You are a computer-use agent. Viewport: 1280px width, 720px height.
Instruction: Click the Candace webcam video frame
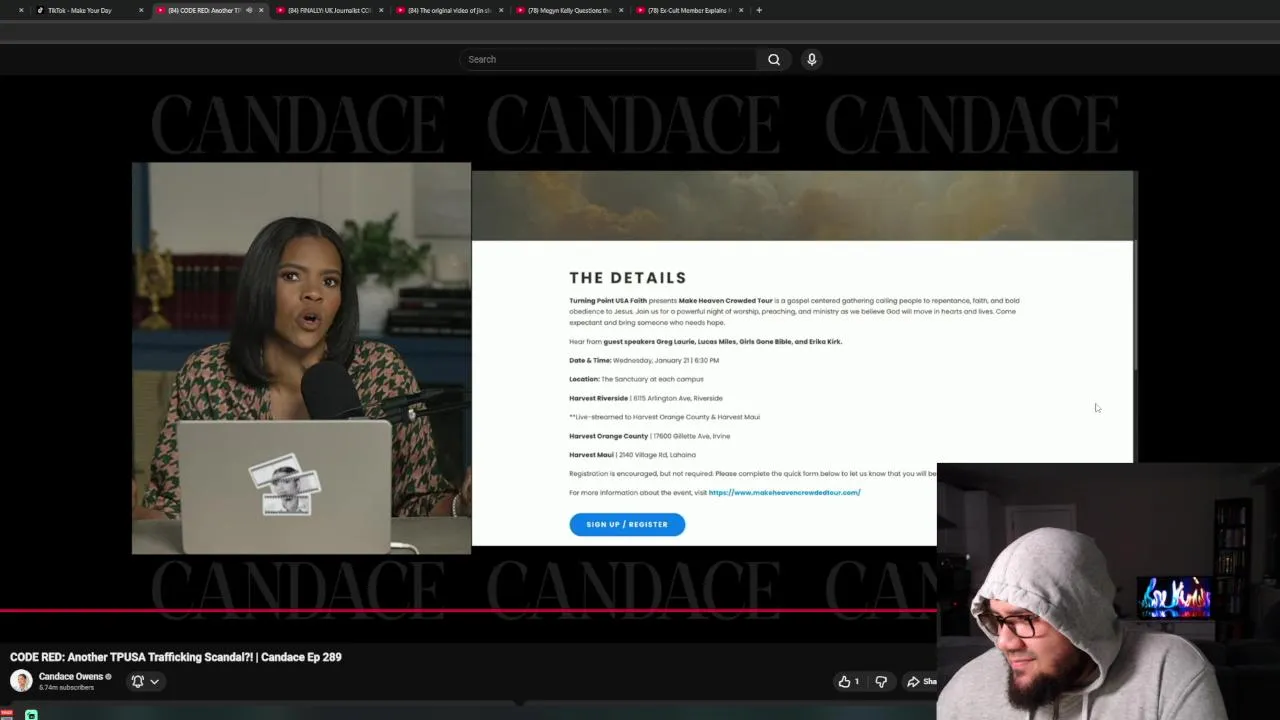301,358
